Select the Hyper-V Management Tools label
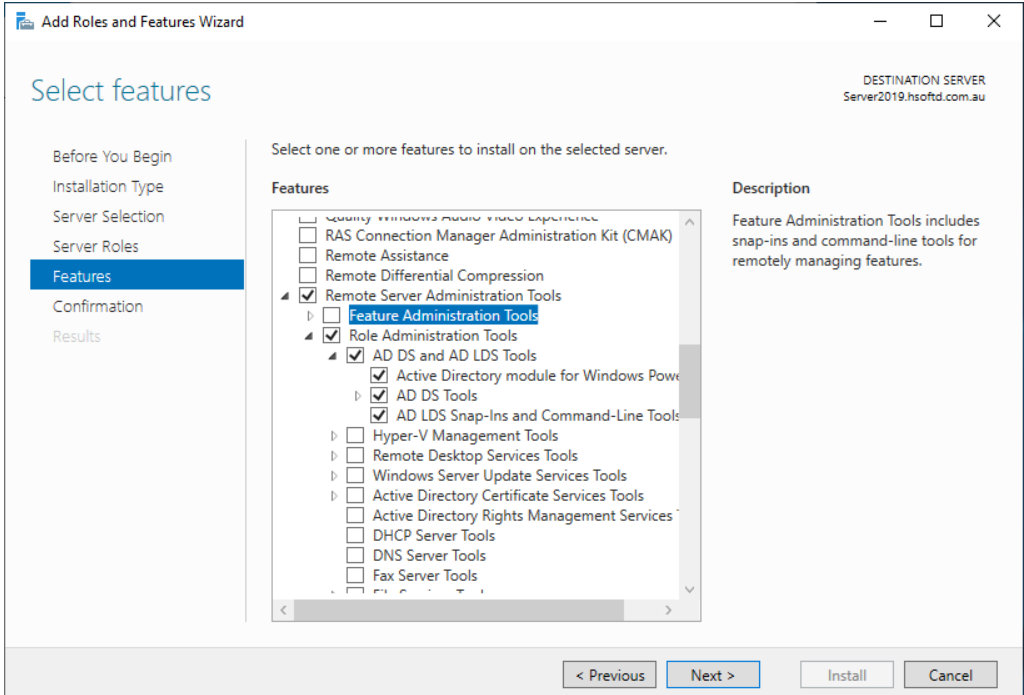The width and height of the screenshot is (1024, 695). pyautogui.click(x=465, y=436)
